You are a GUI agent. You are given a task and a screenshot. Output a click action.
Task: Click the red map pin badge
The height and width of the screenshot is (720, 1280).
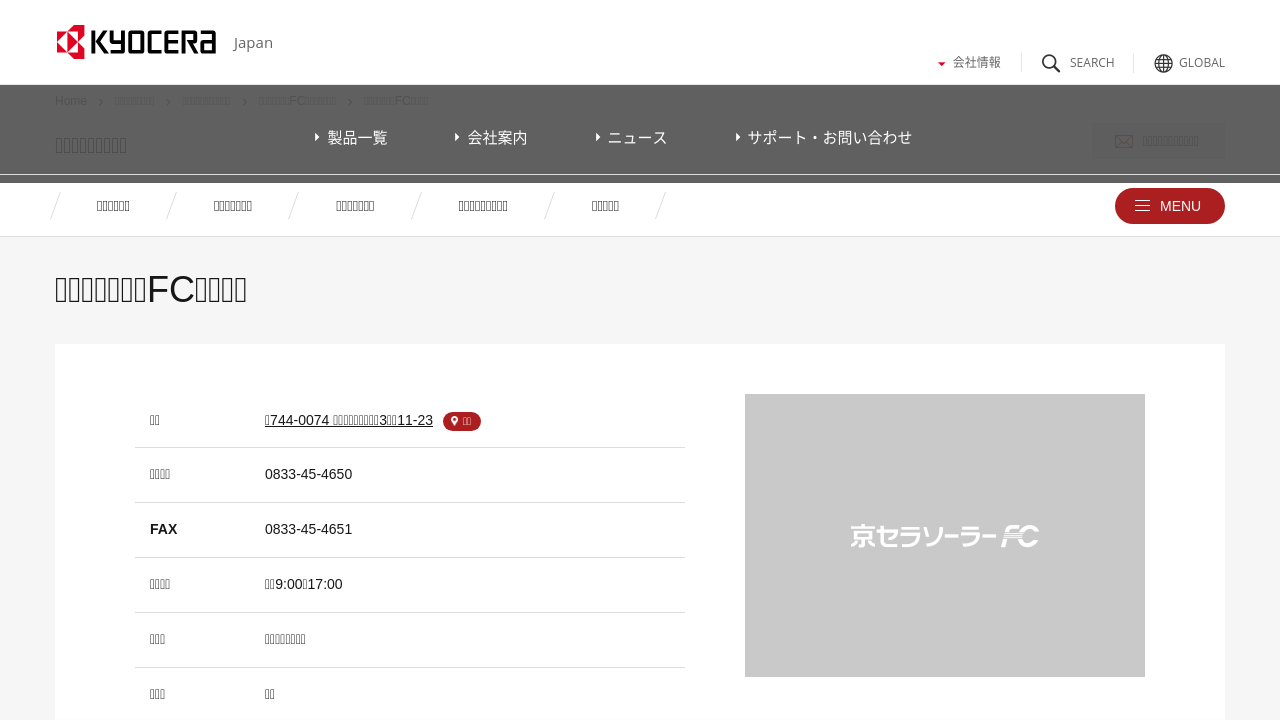click(x=462, y=422)
